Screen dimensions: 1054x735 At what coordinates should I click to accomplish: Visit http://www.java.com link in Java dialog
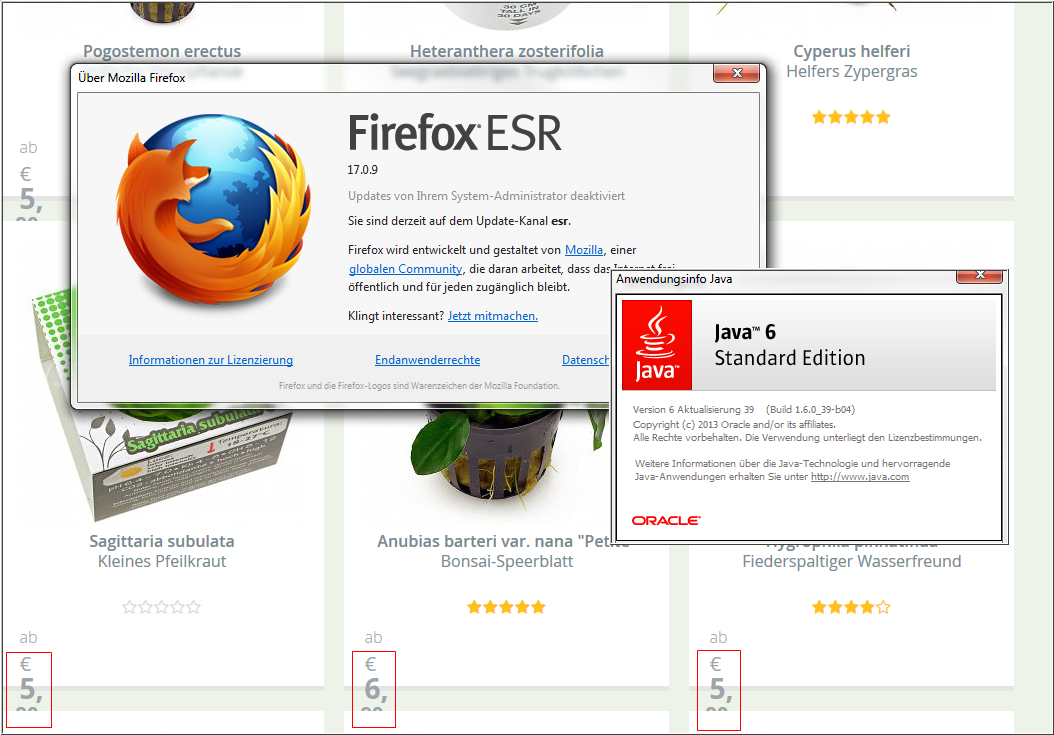(x=860, y=476)
